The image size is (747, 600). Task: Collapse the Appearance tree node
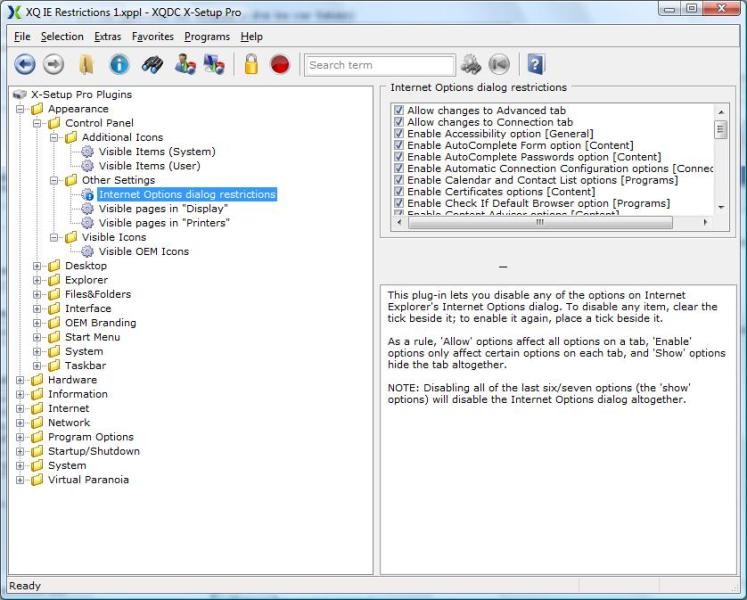pos(20,109)
